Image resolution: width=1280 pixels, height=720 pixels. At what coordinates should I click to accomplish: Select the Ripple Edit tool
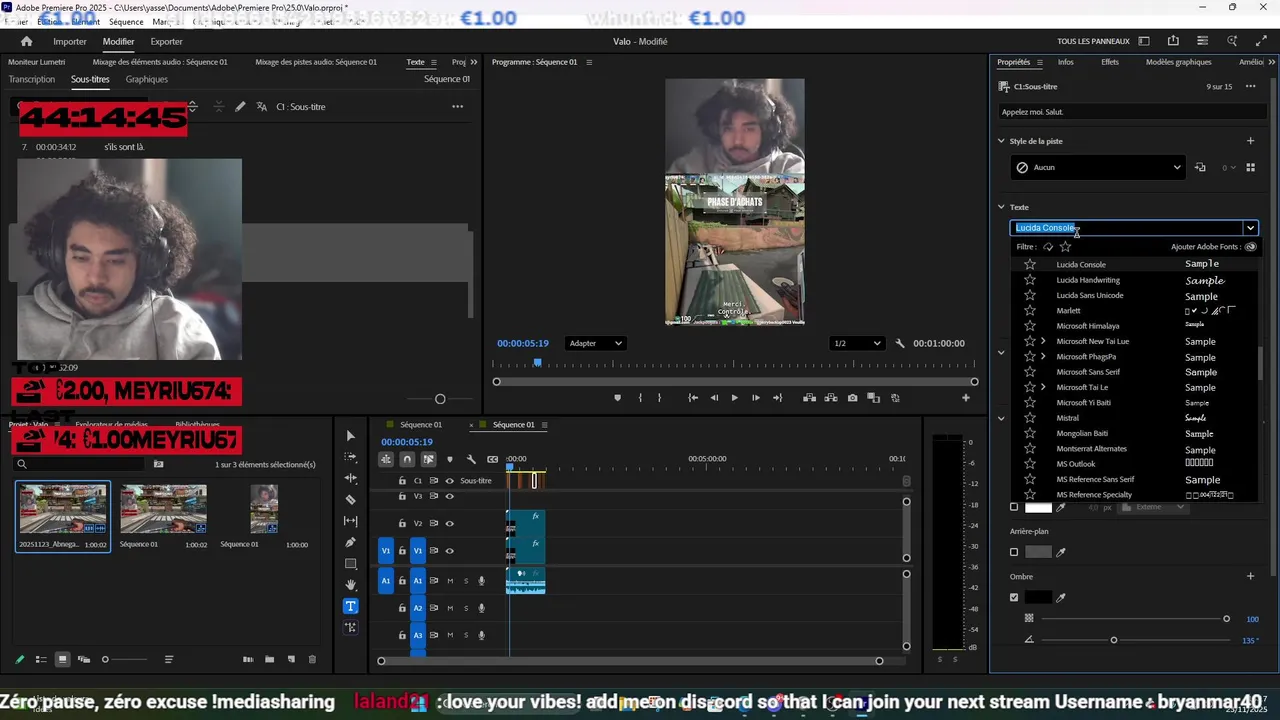coord(350,478)
